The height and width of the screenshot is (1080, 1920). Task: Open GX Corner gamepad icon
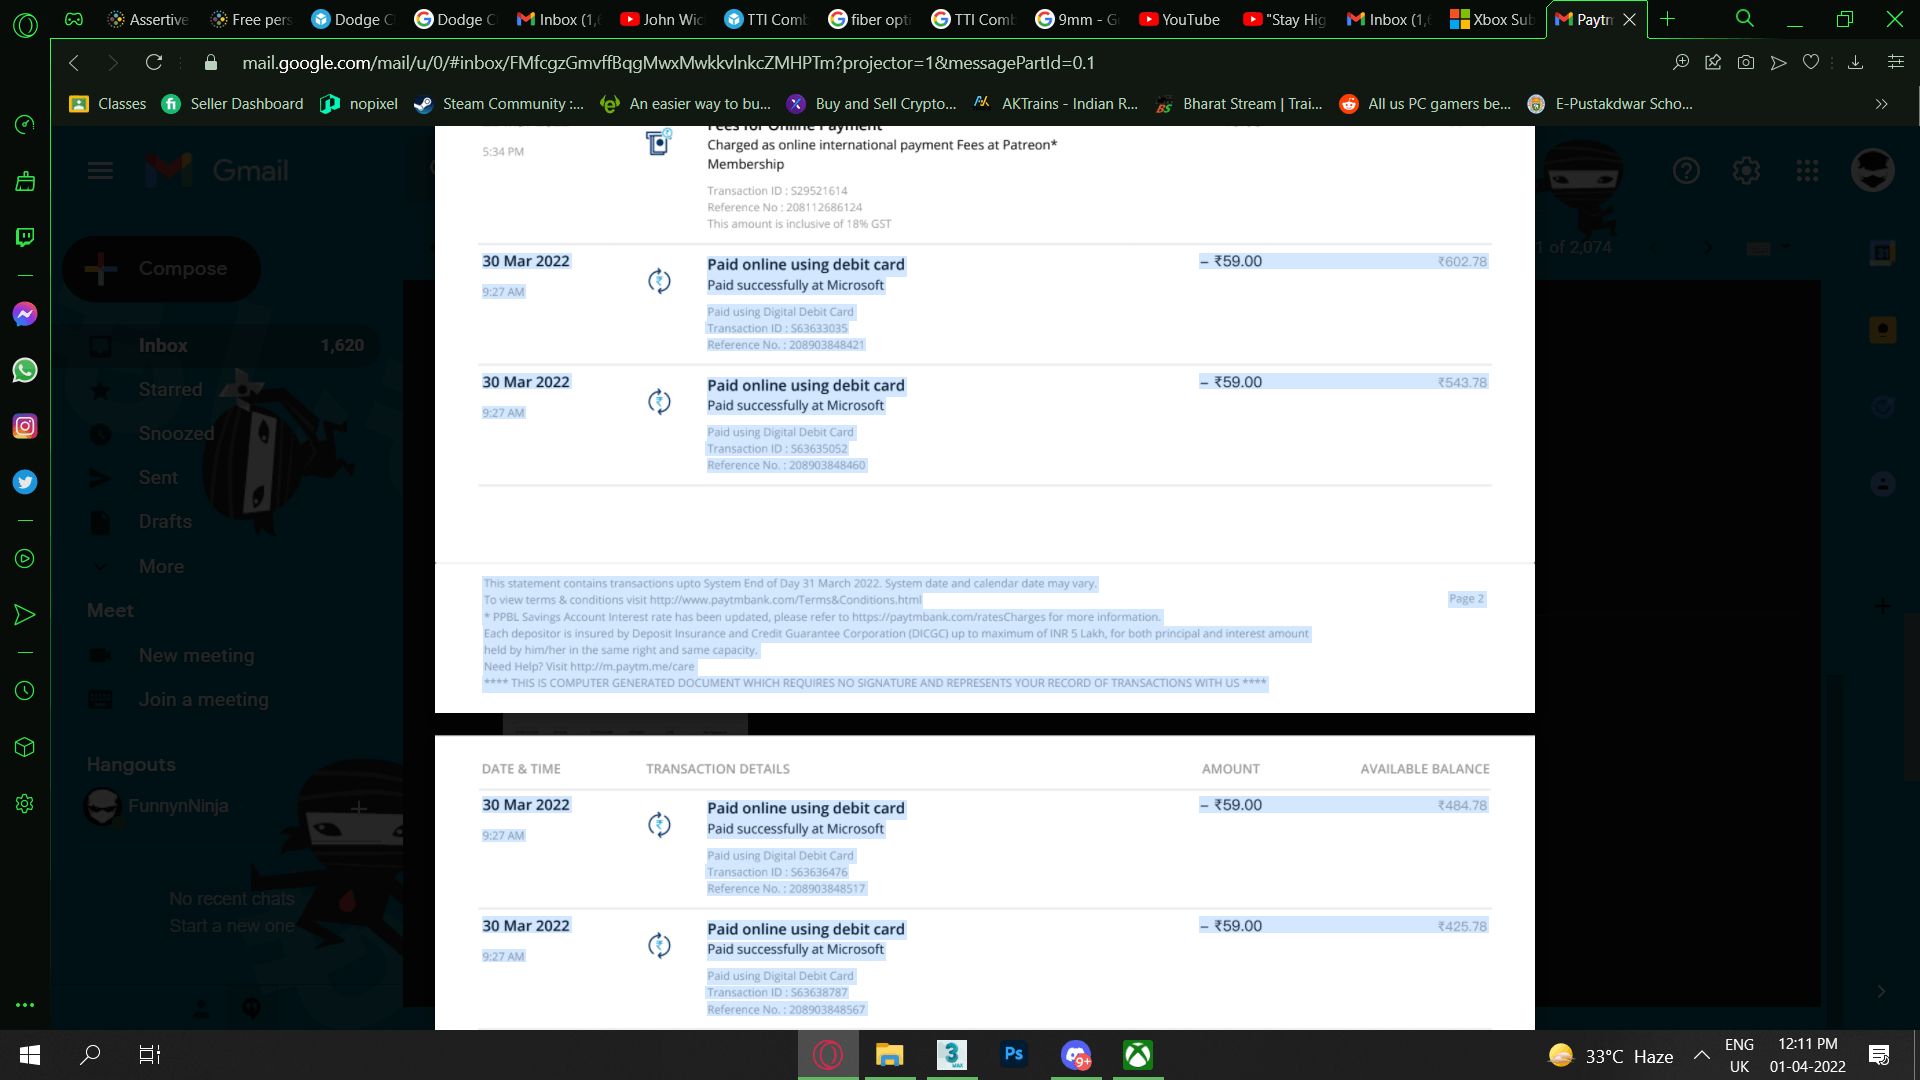[x=74, y=19]
